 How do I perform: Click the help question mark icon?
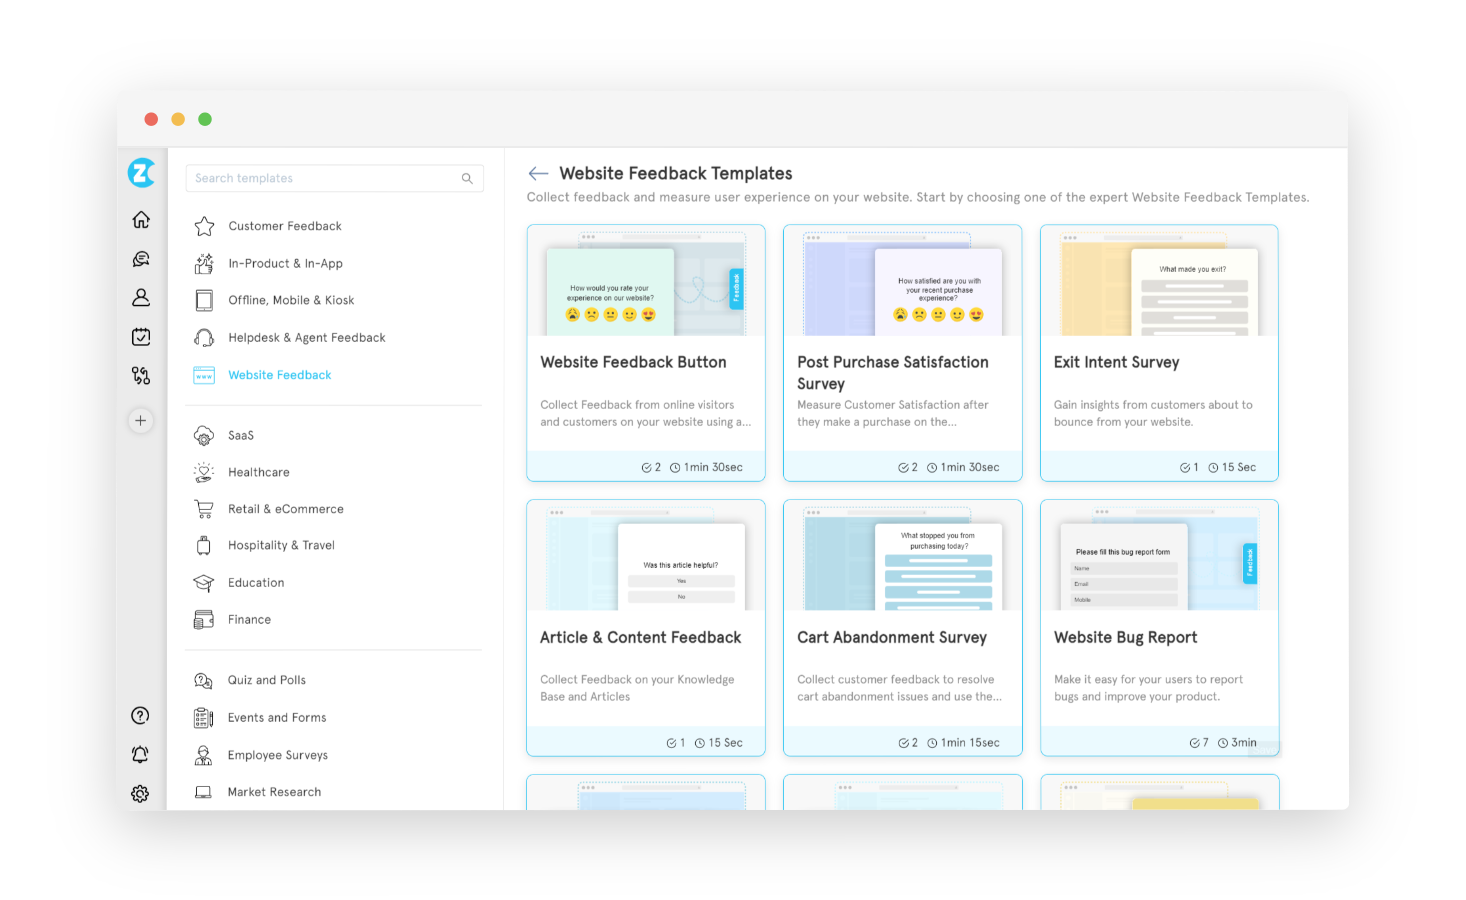click(x=140, y=715)
